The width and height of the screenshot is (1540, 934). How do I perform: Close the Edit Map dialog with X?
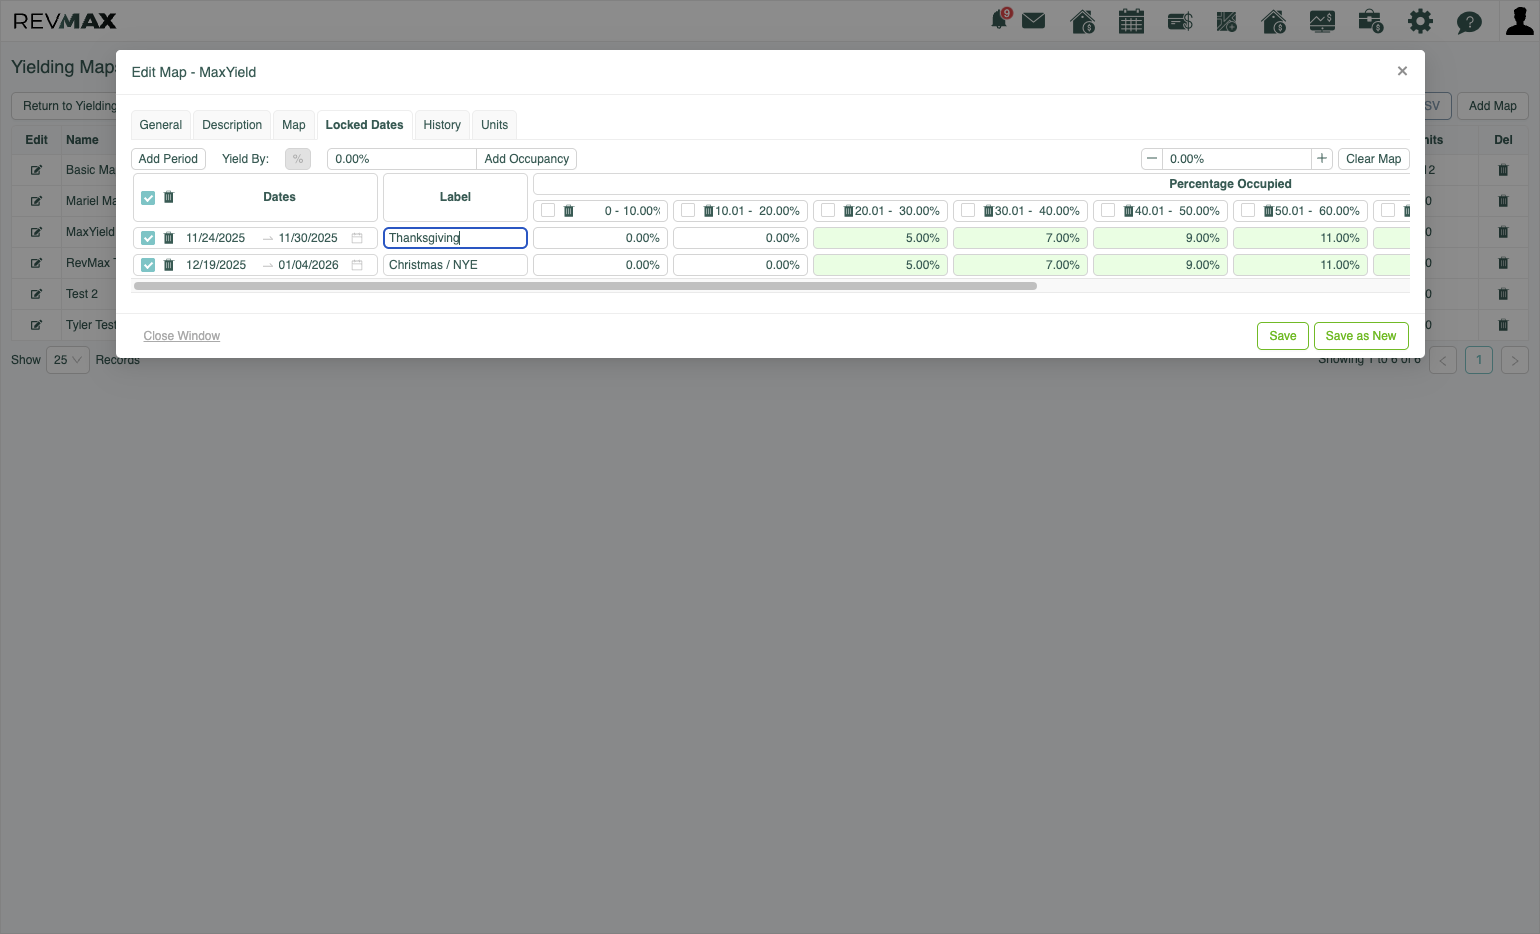tap(1402, 71)
